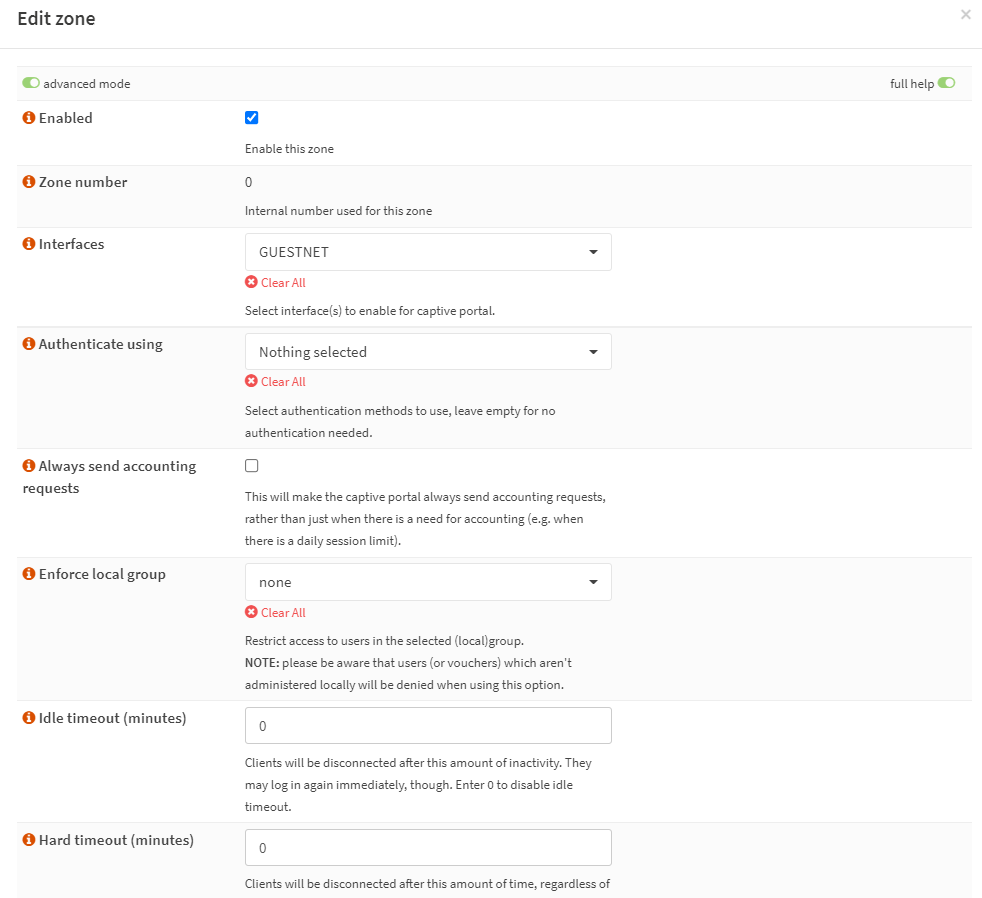Click info icon for Always send accounting requests
This screenshot has height=898, width=982.
coord(29,466)
